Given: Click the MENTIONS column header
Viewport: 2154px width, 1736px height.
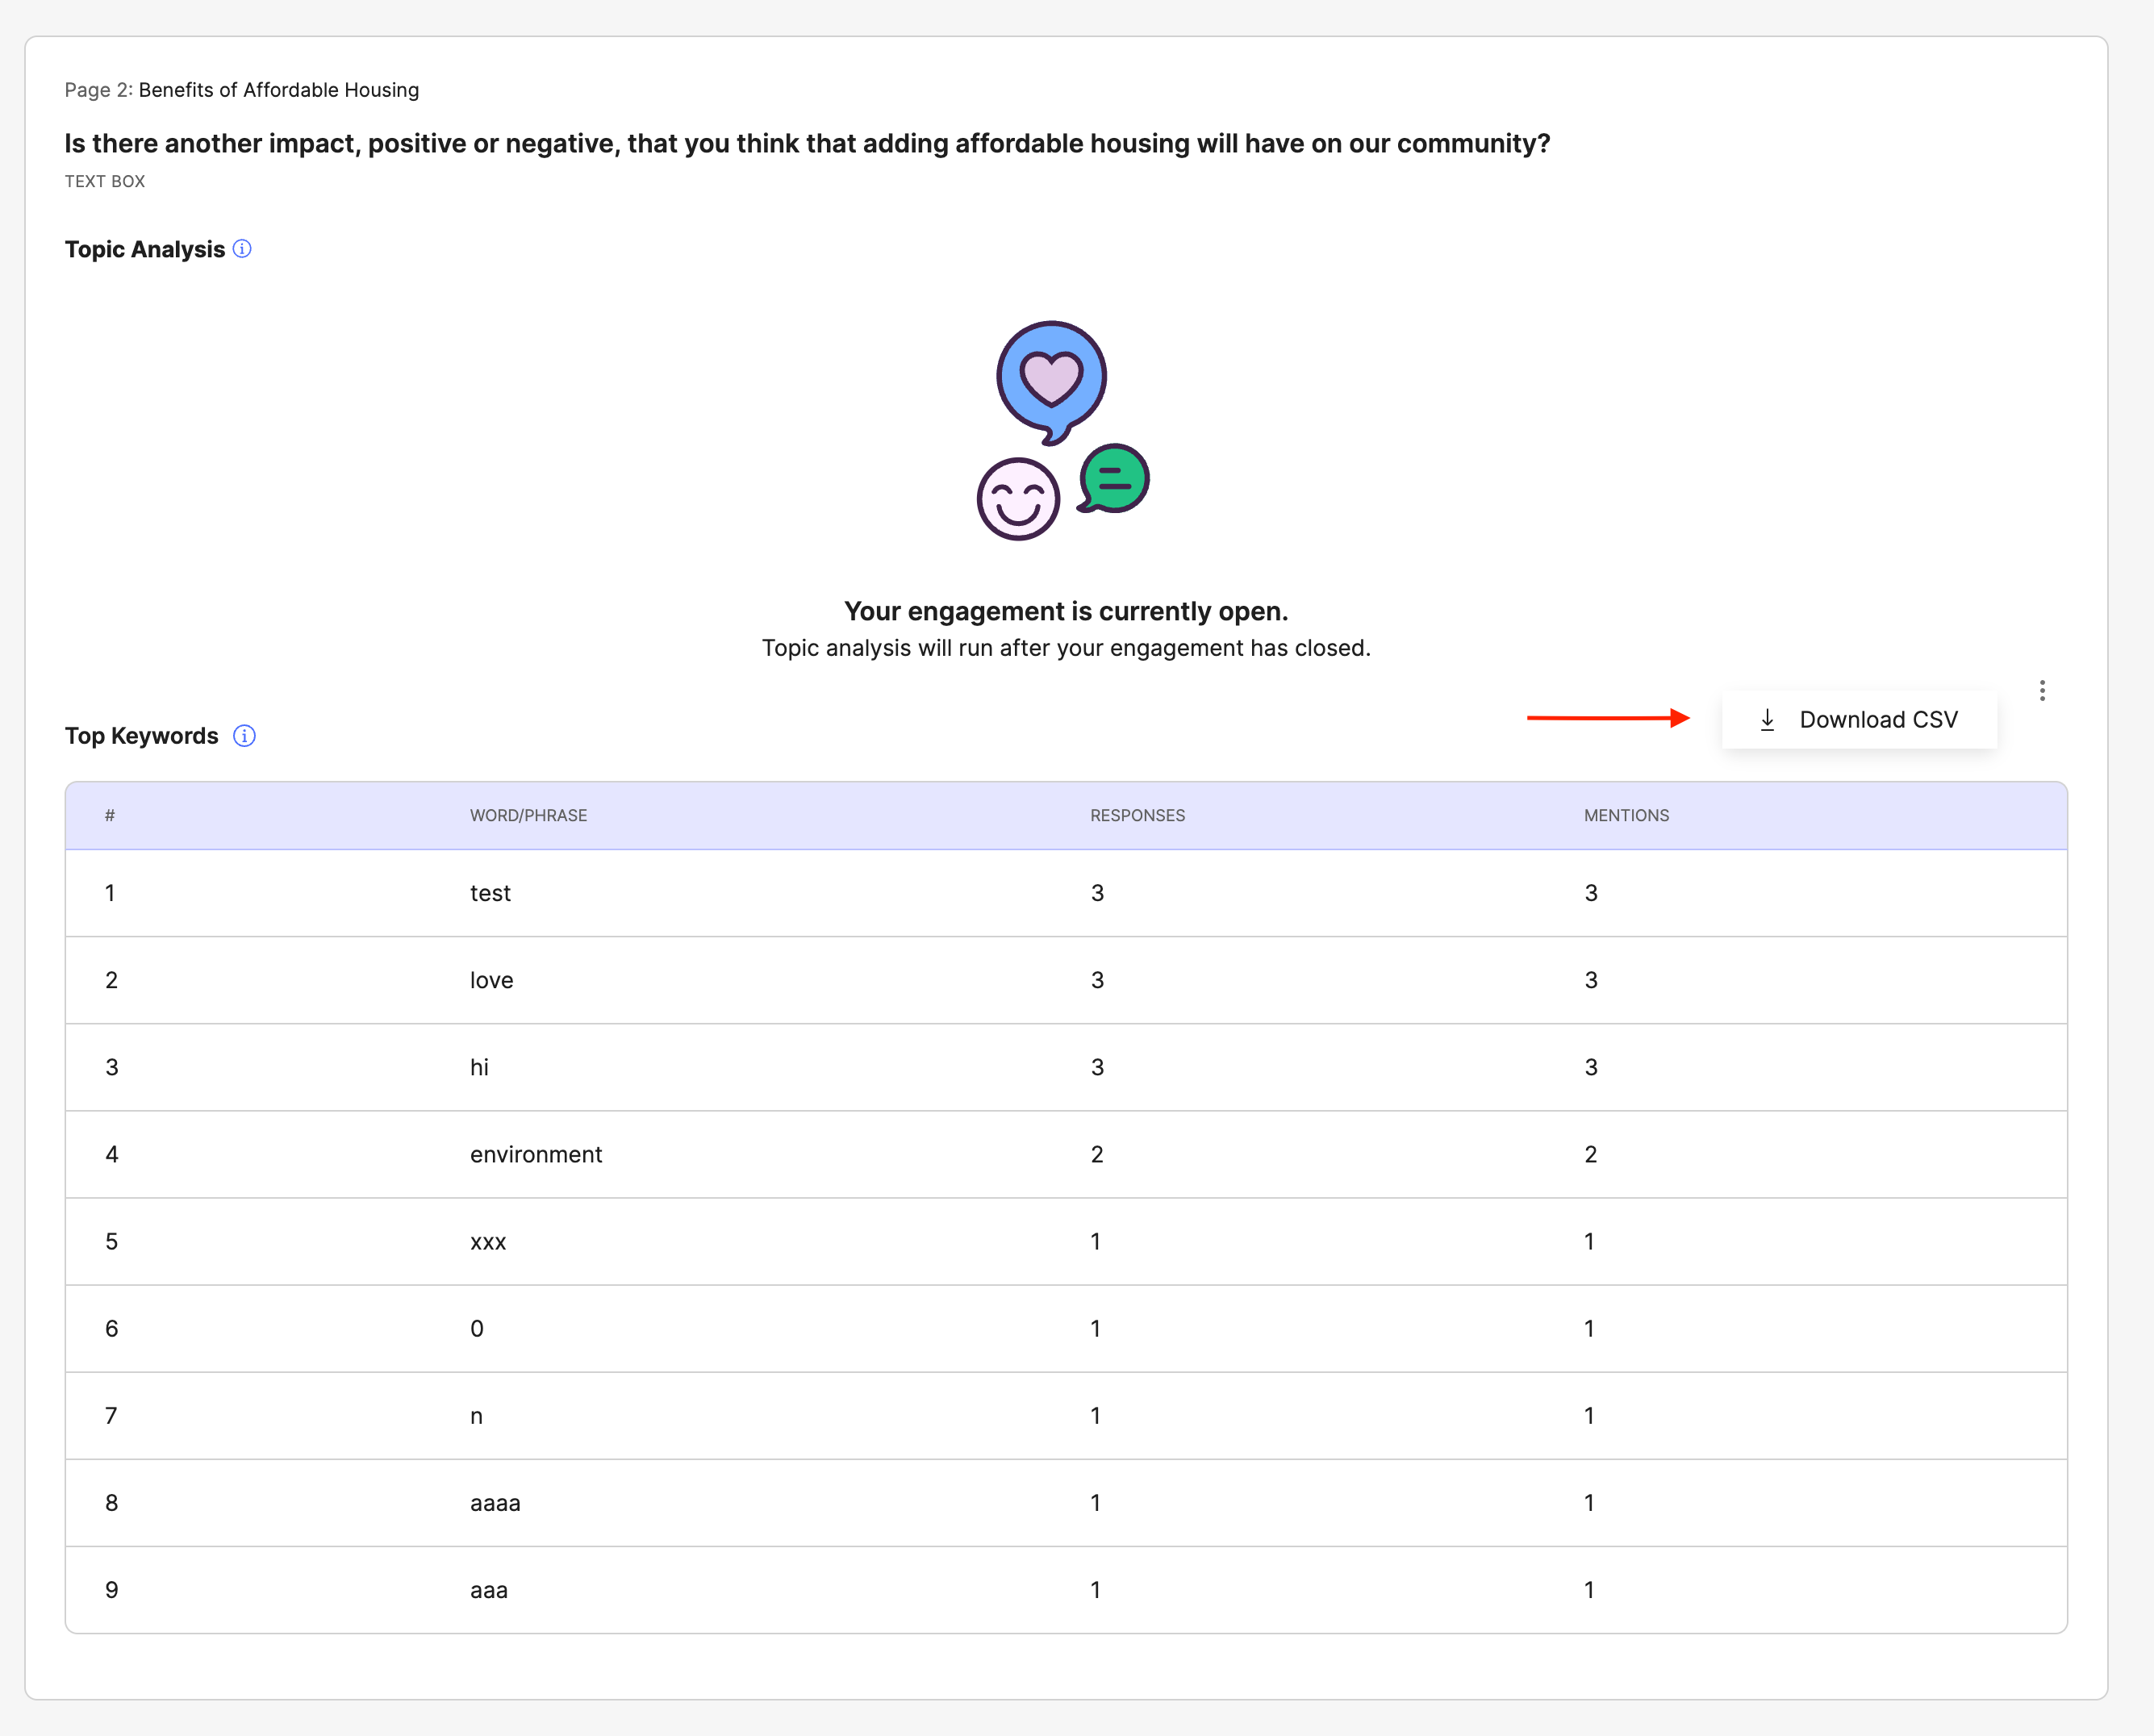Looking at the screenshot, I should pyautogui.click(x=1626, y=816).
